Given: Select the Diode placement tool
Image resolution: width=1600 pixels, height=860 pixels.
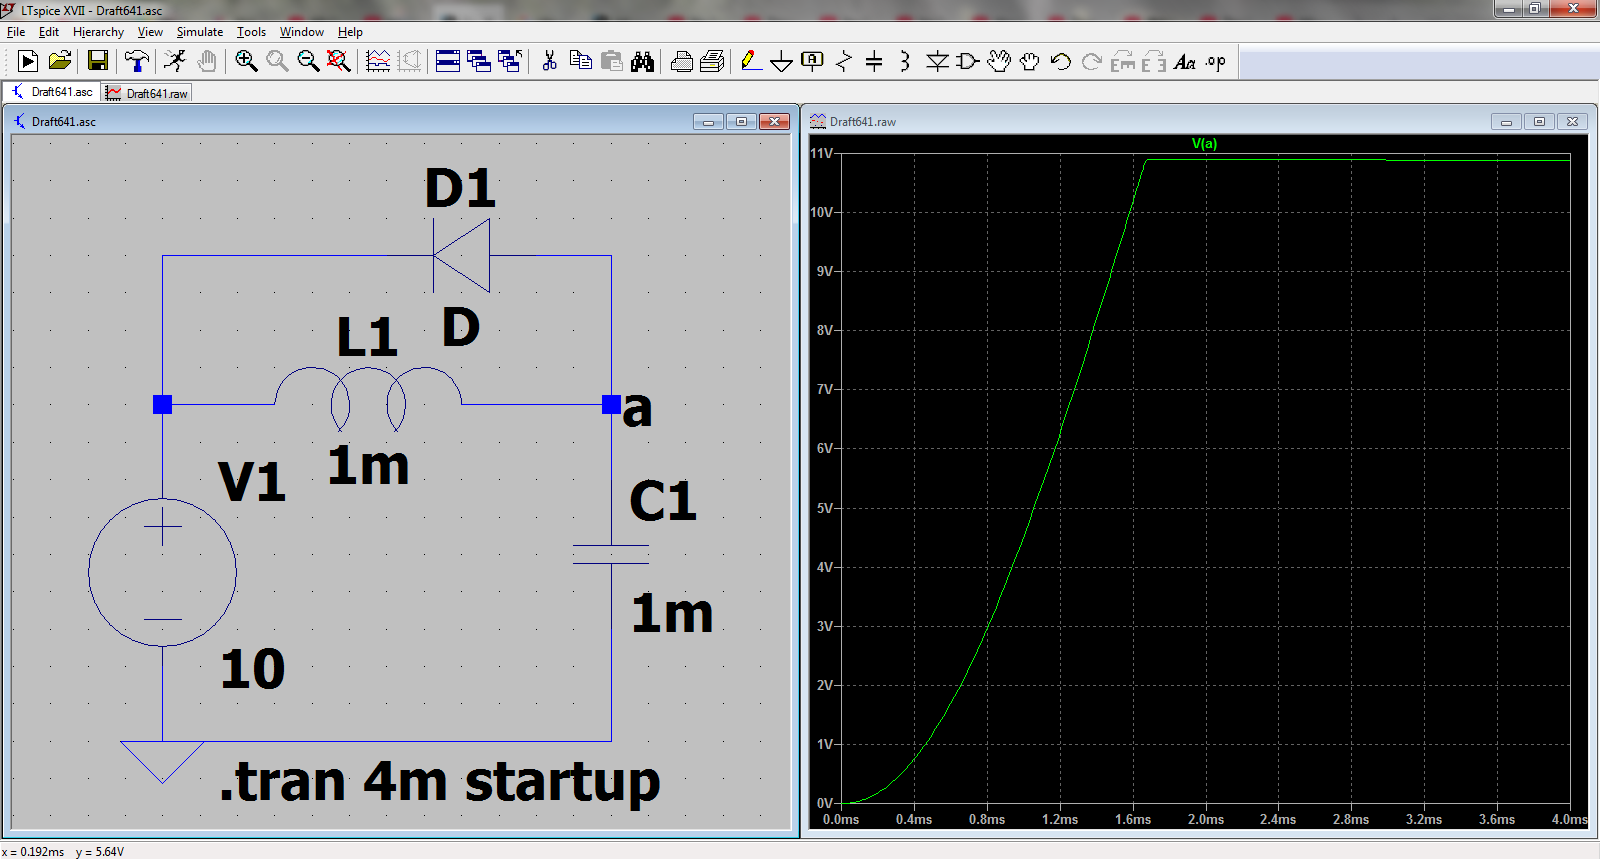Looking at the screenshot, I should click(x=937, y=61).
